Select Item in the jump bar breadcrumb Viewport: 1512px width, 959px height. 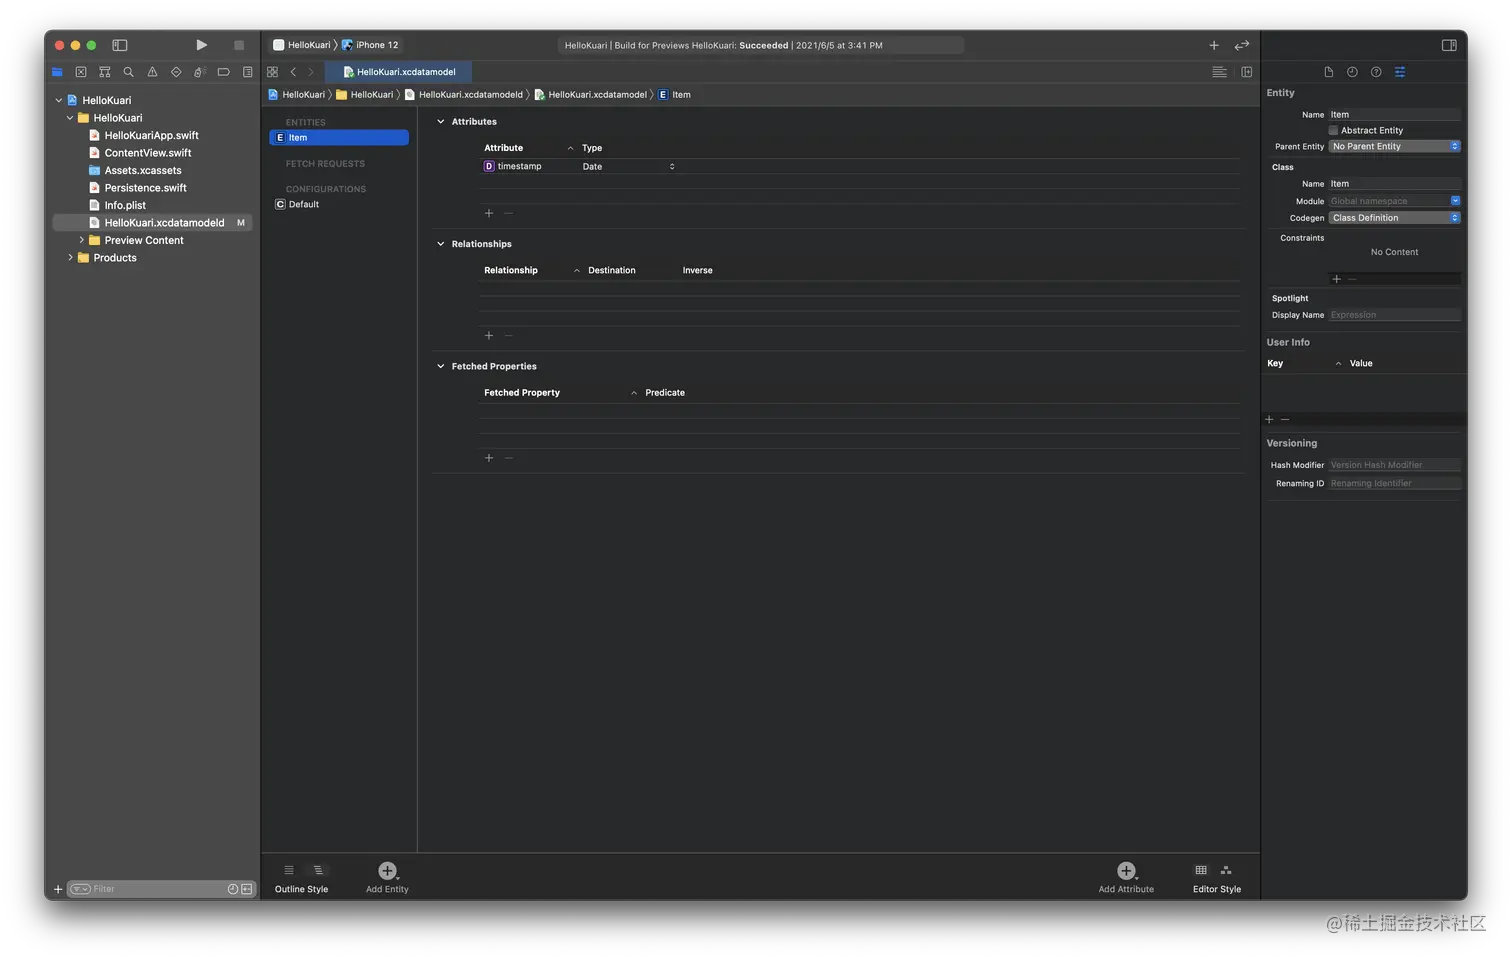(x=677, y=94)
